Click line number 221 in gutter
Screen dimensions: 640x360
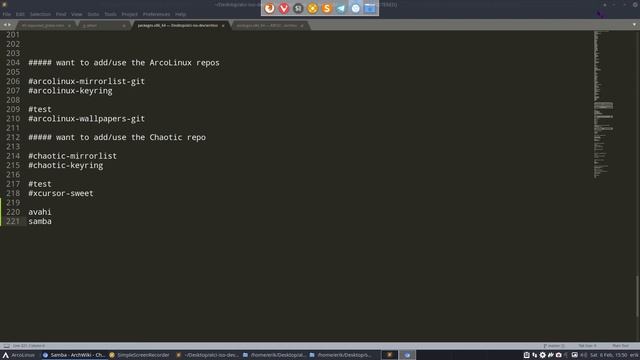point(13,221)
